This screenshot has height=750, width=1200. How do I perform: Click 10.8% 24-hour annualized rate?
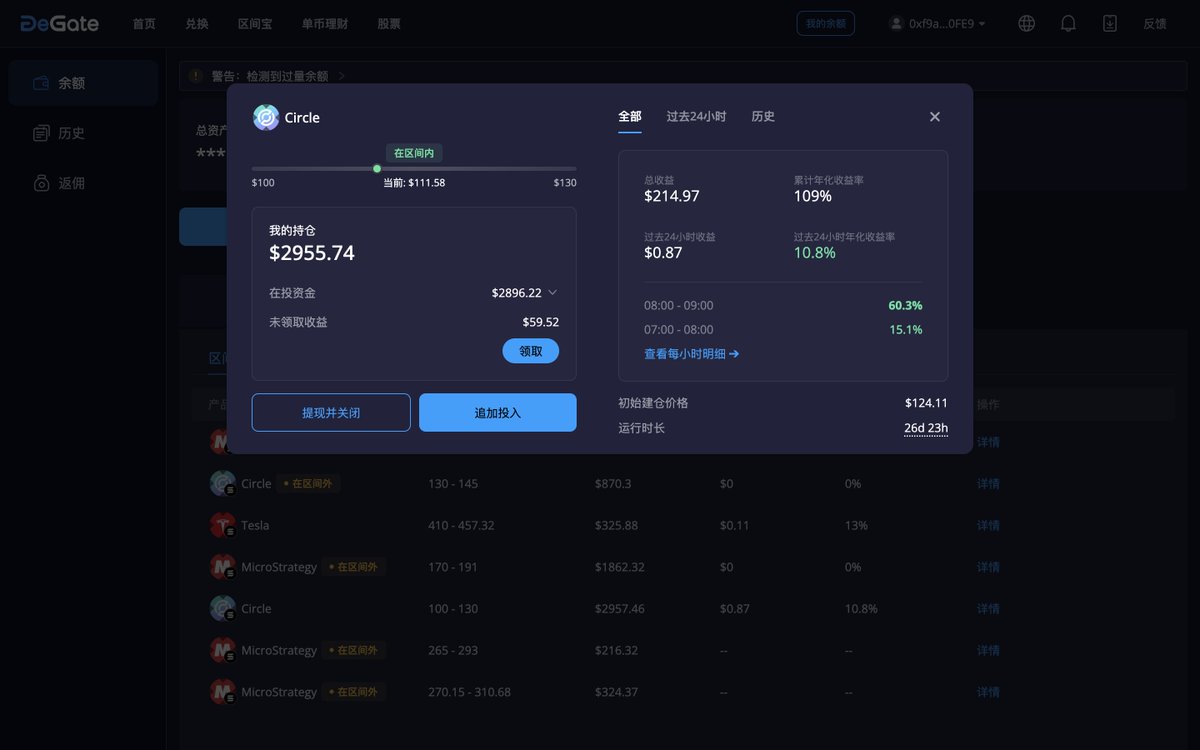click(815, 253)
